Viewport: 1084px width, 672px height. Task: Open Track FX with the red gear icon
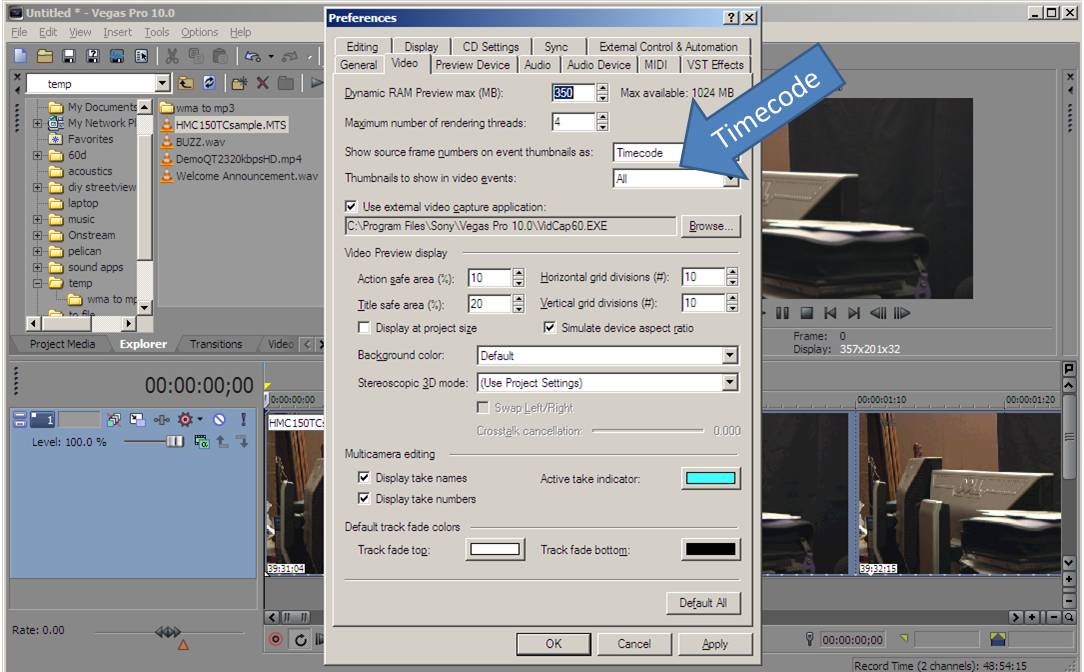pyautogui.click(x=184, y=420)
